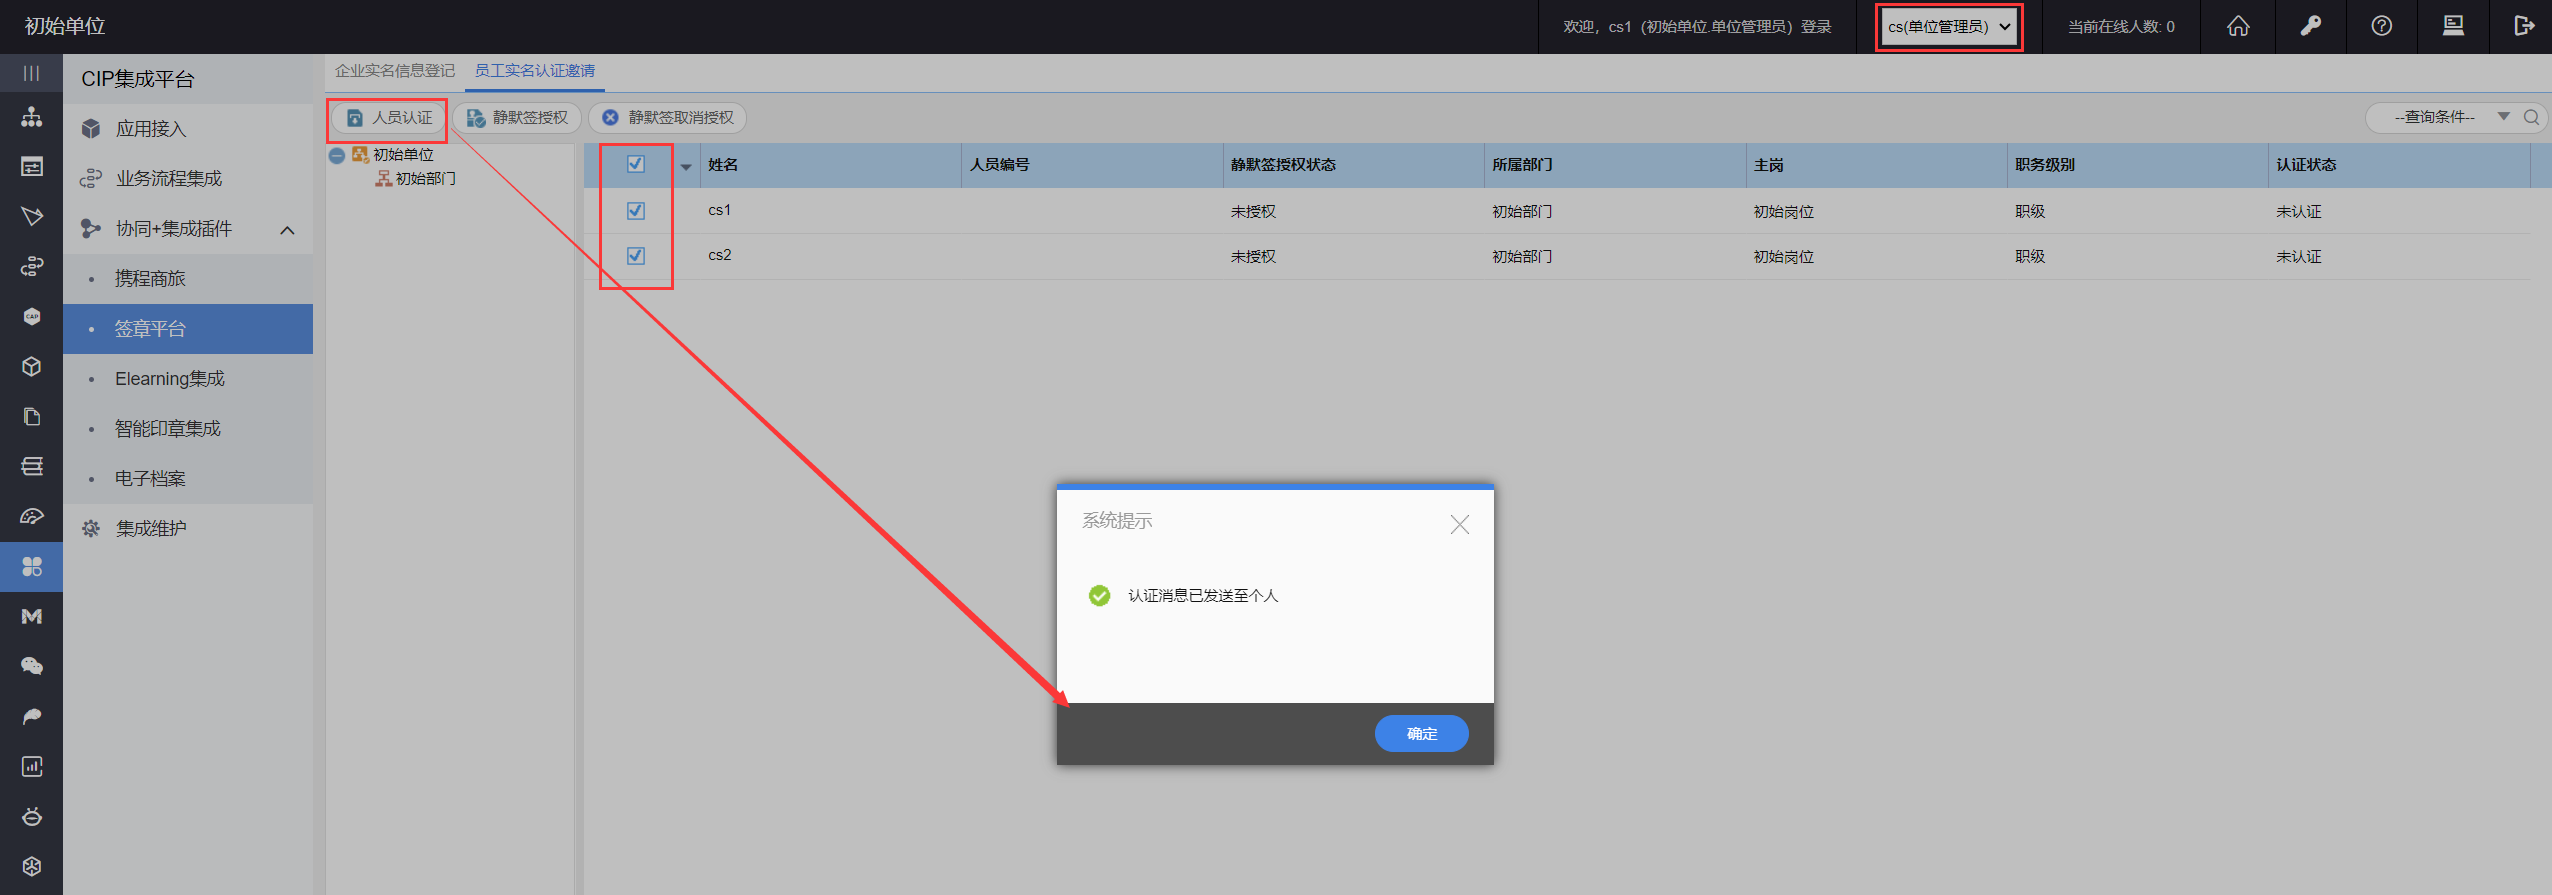The image size is (2552, 895).
Task: Uncheck the checkbox for row cs2
Action: coord(636,256)
